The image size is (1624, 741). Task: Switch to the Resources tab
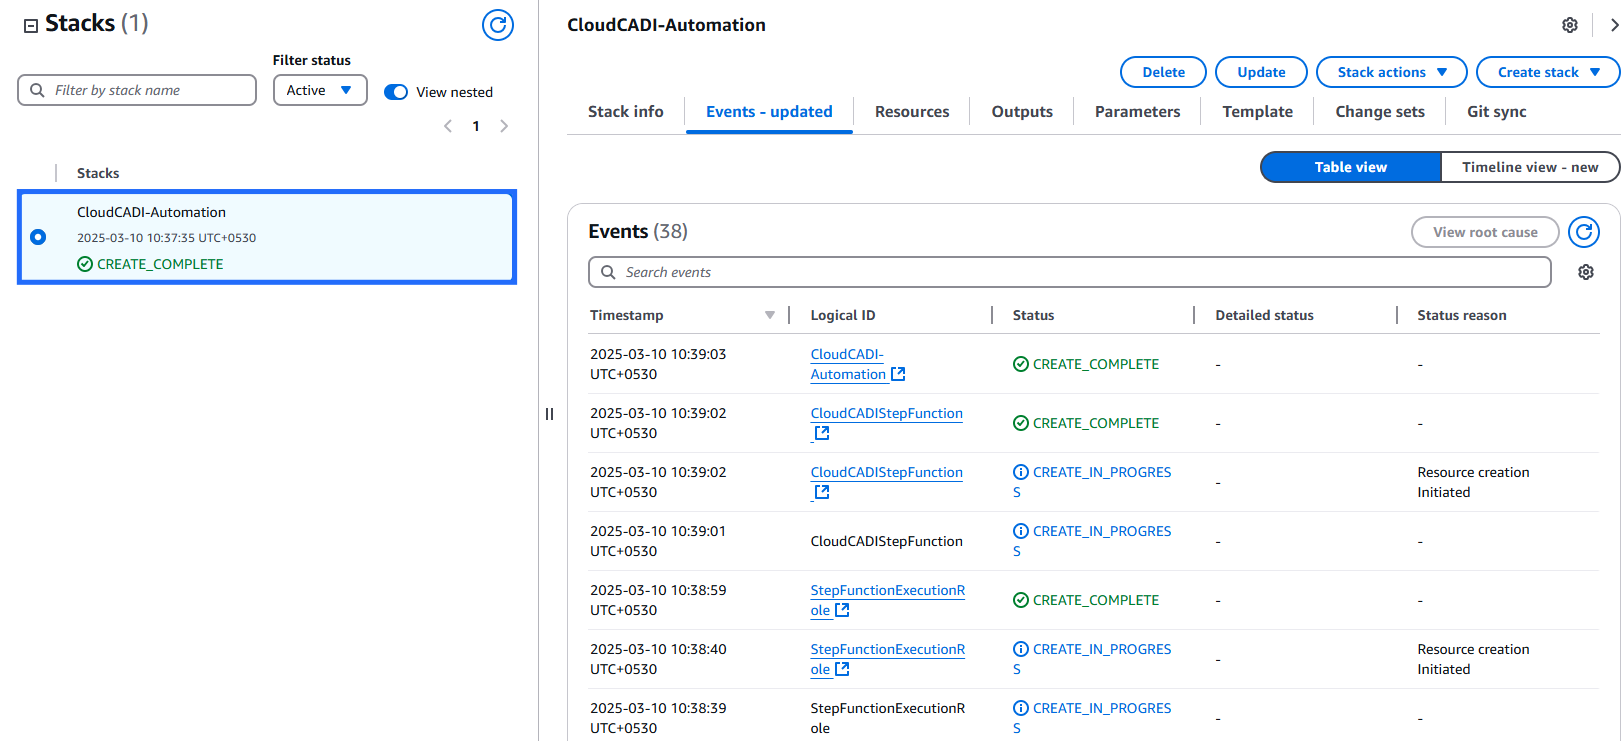912,112
